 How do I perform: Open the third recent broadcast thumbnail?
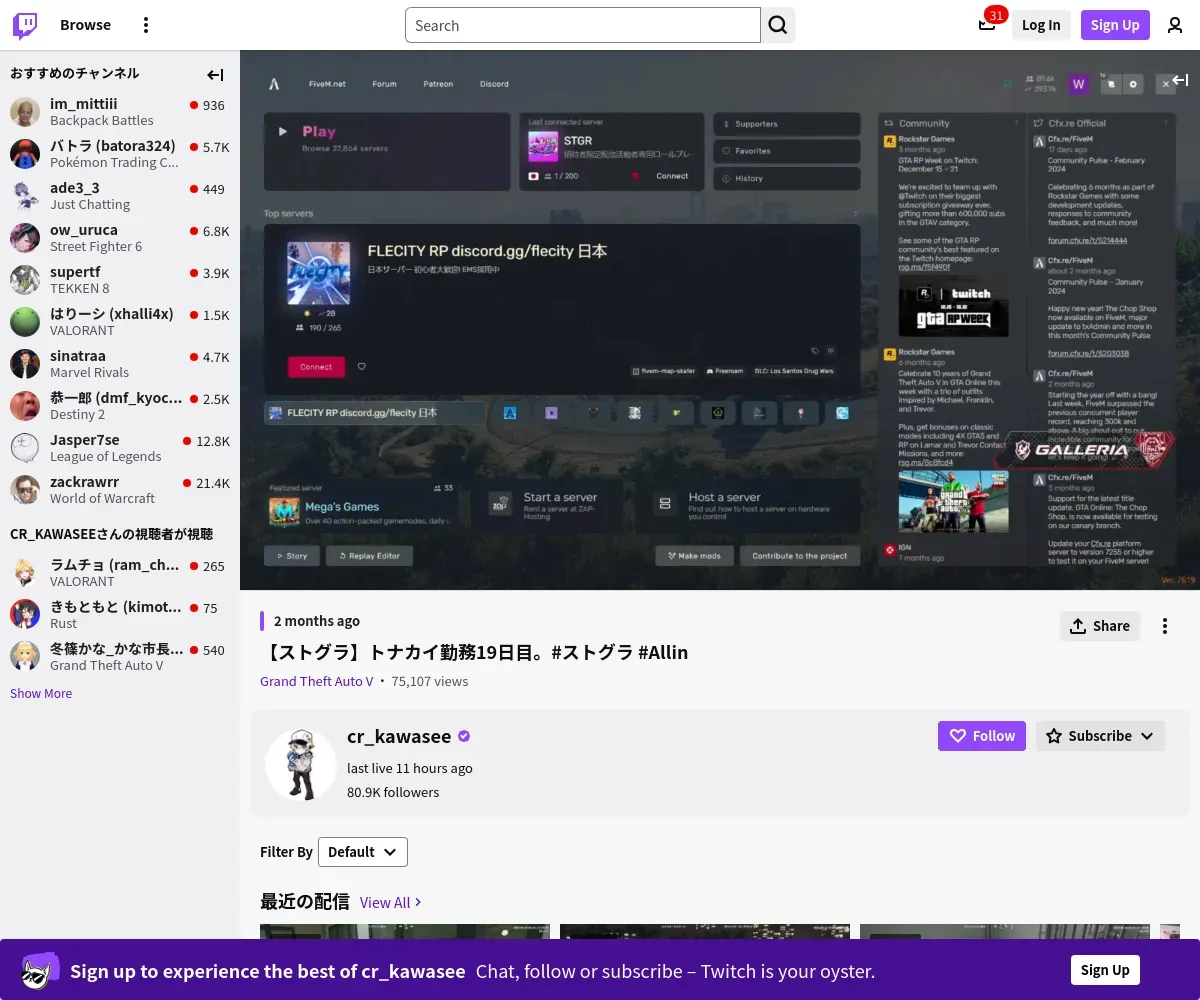pyautogui.click(x=1005, y=931)
